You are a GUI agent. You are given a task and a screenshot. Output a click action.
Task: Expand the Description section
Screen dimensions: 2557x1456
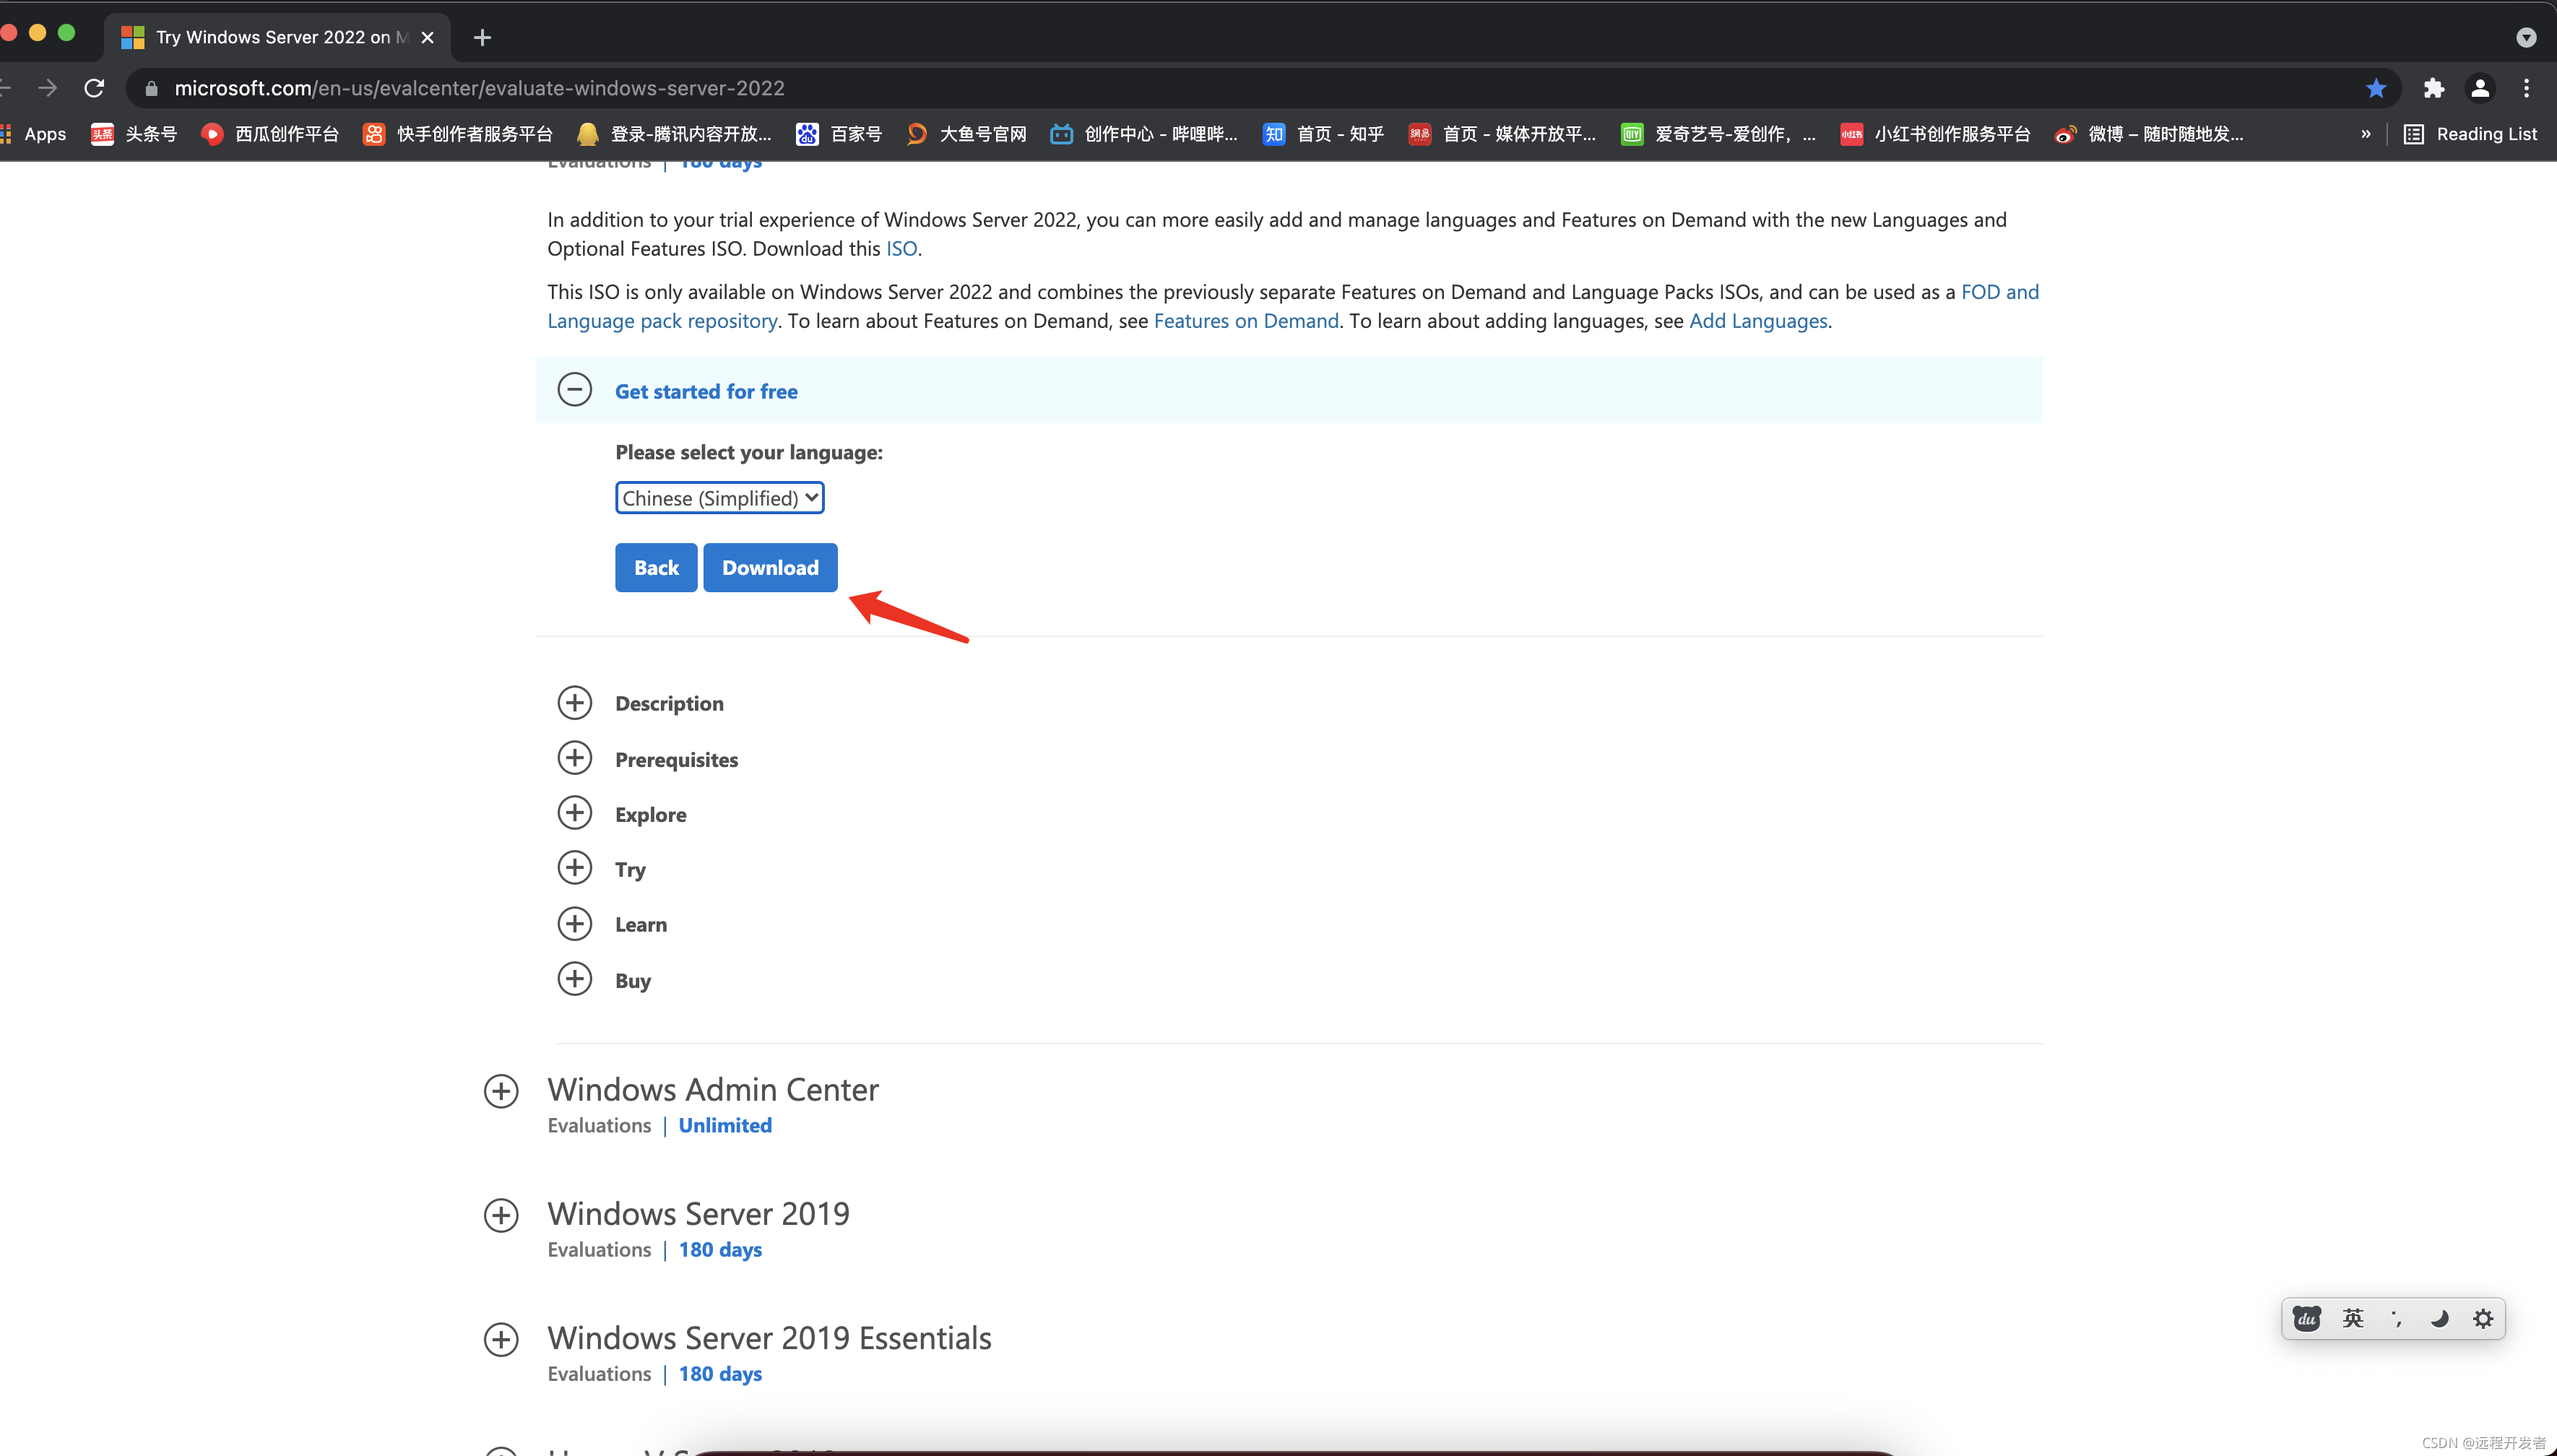tap(574, 703)
